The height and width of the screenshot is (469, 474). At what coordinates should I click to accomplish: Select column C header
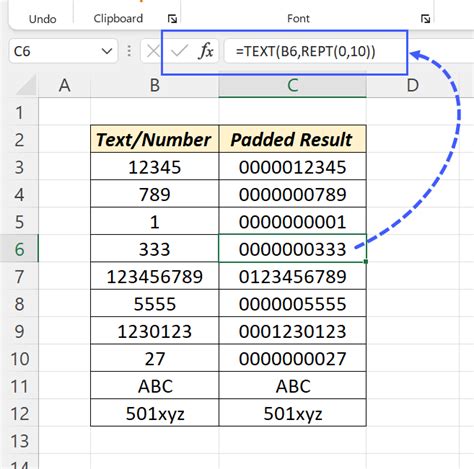(292, 86)
